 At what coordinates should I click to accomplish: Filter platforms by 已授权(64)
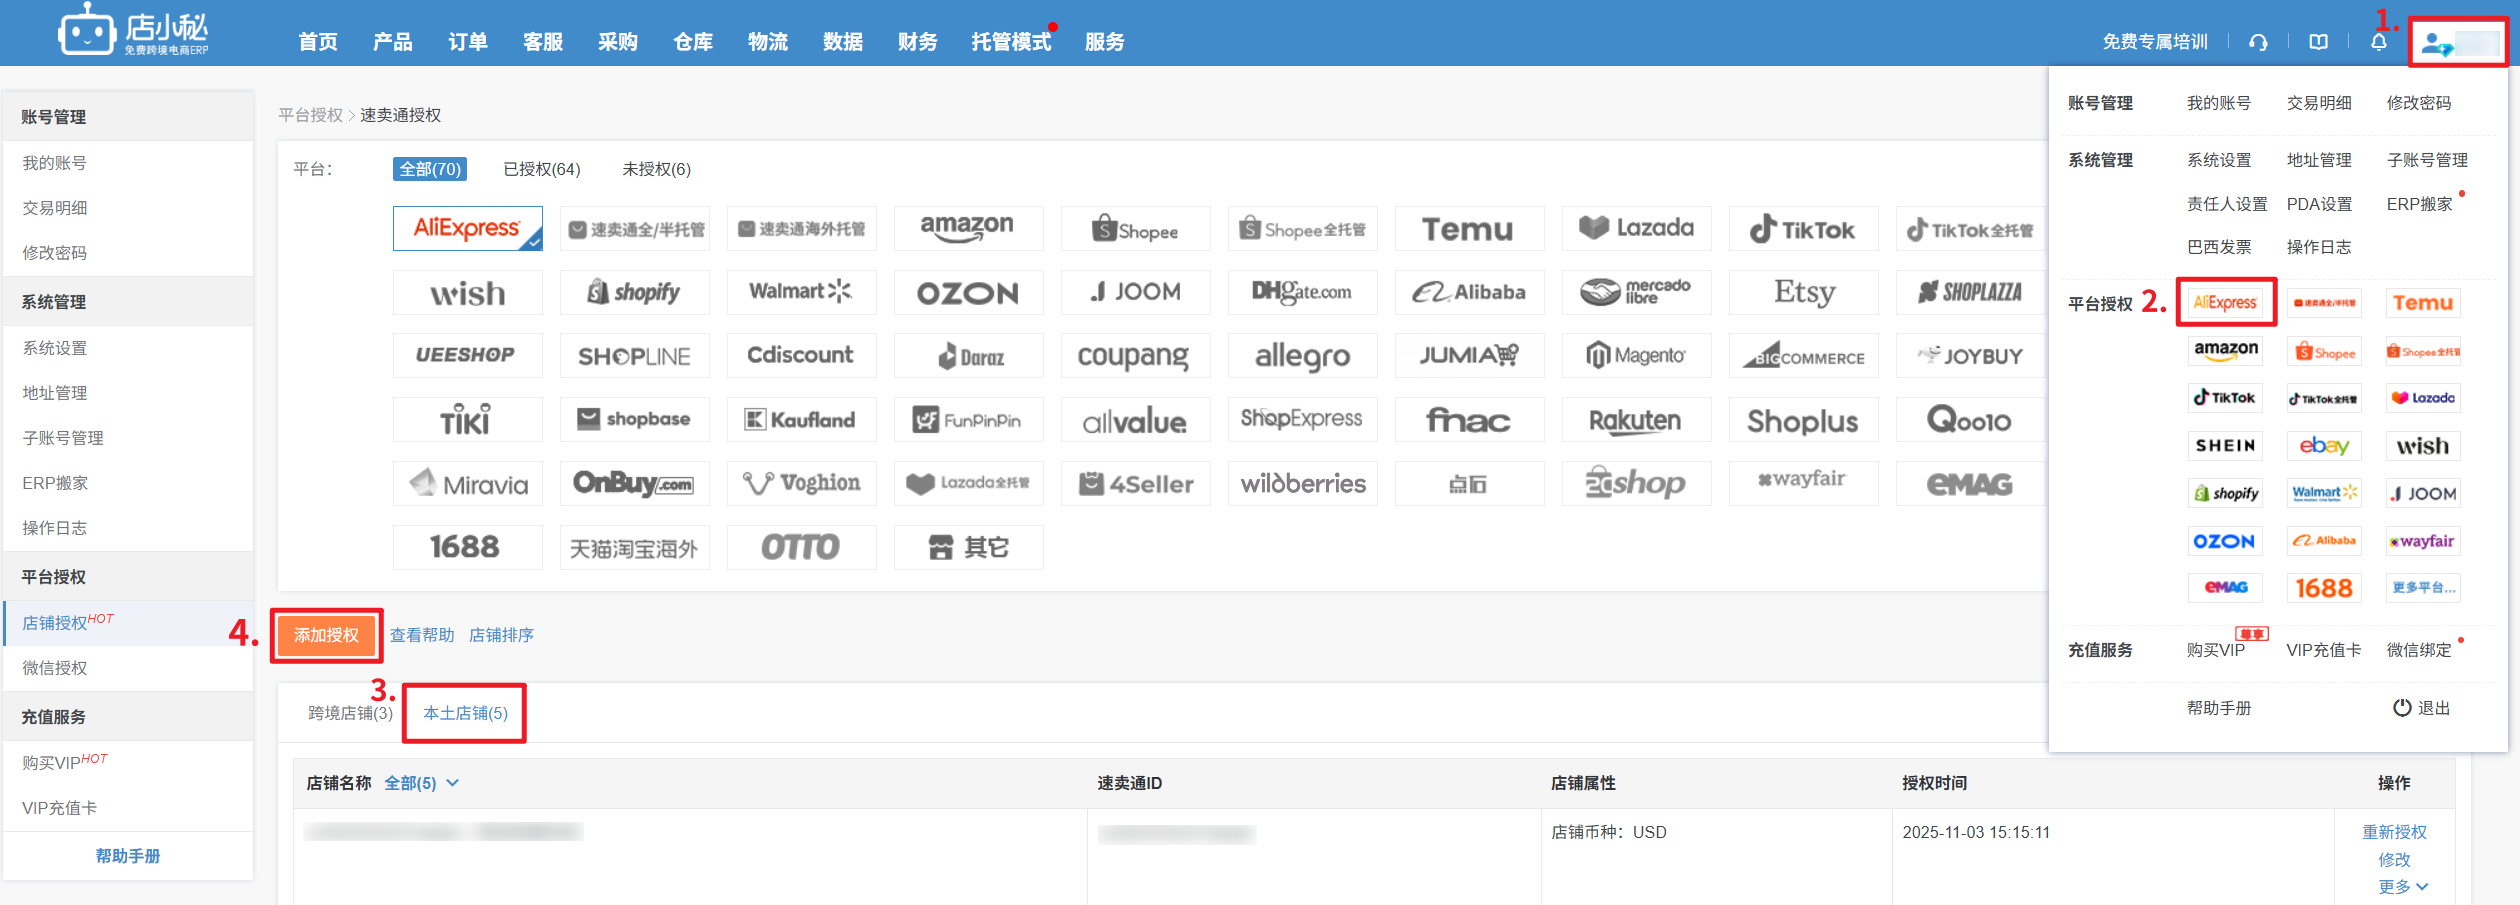(x=541, y=169)
